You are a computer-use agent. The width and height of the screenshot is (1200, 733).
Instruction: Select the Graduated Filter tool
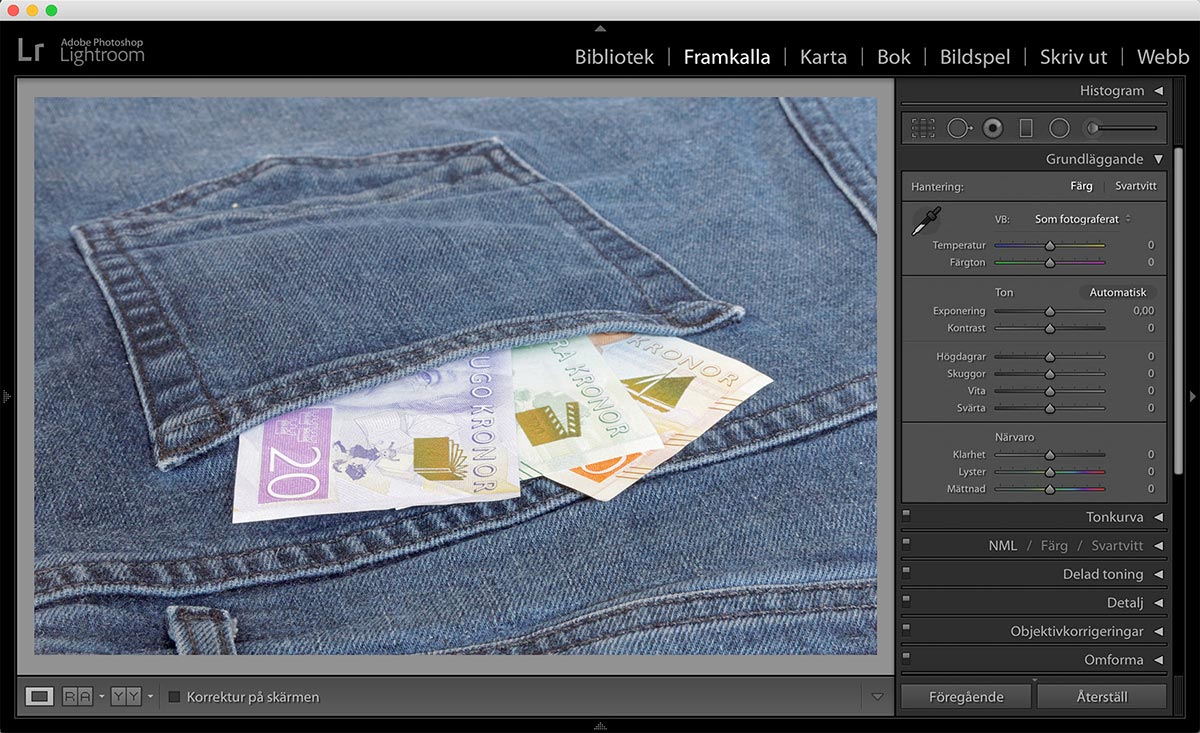pyautogui.click(x=1025, y=128)
